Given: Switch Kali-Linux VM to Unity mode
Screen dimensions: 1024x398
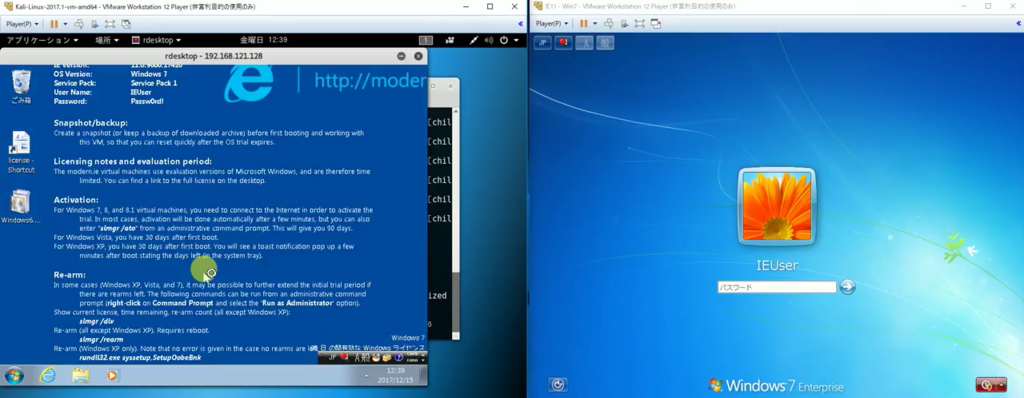Looking at the screenshot, I should pos(126,24).
